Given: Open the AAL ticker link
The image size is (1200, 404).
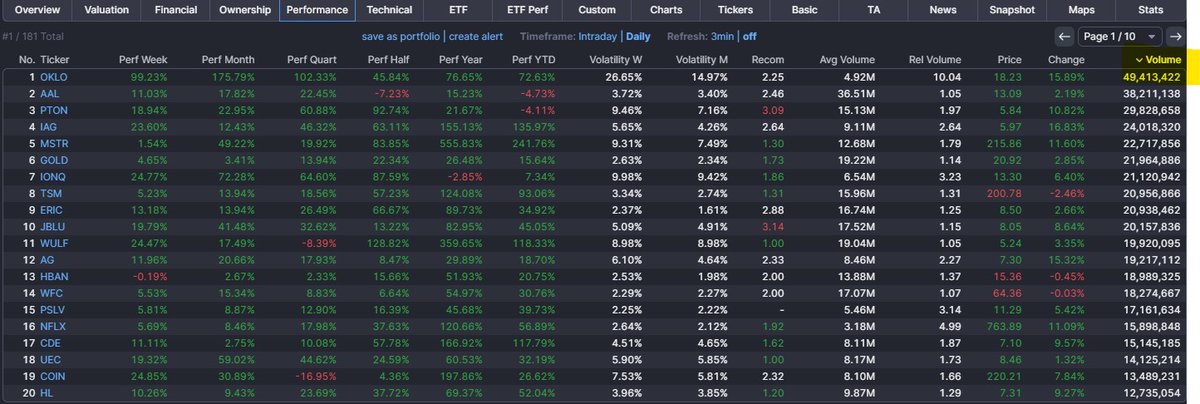Looking at the screenshot, I should click(x=51, y=92).
